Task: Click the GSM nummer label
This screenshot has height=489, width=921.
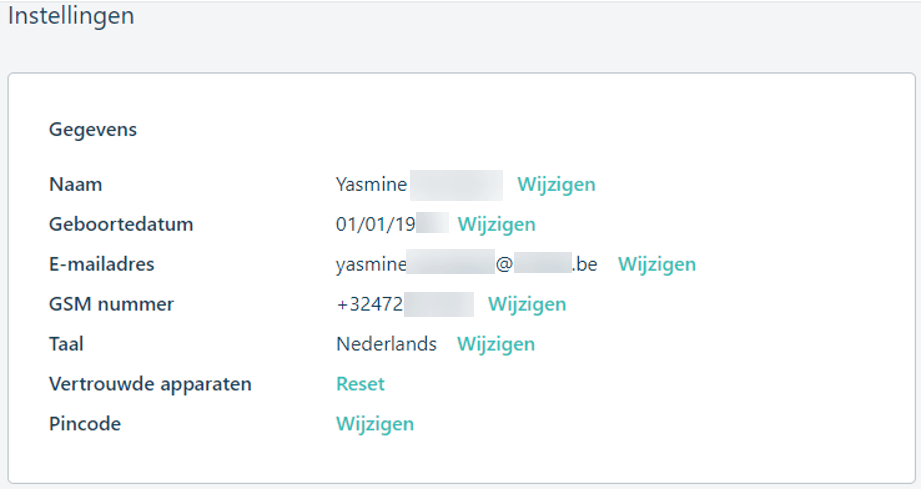Action: pos(112,304)
